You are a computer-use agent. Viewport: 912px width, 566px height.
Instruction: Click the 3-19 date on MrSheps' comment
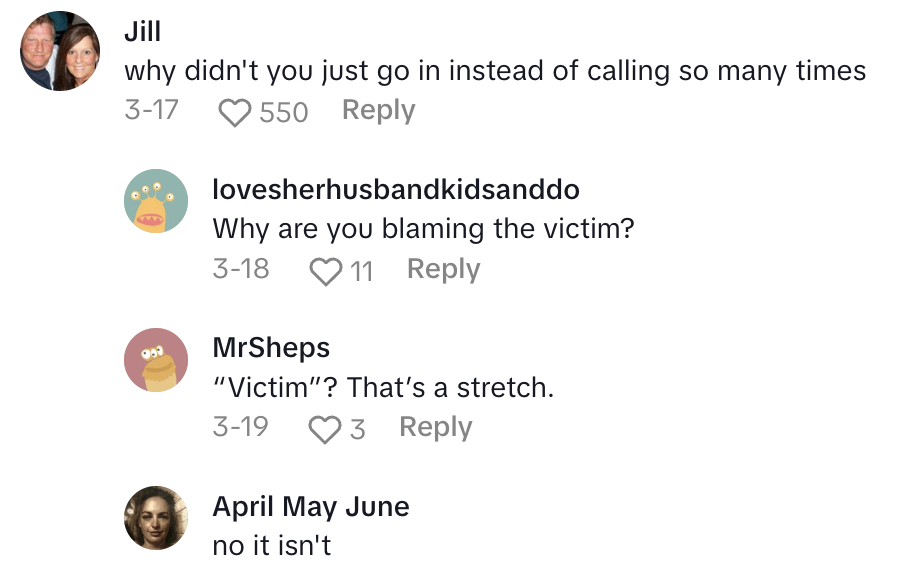pyautogui.click(x=241, y=427)
